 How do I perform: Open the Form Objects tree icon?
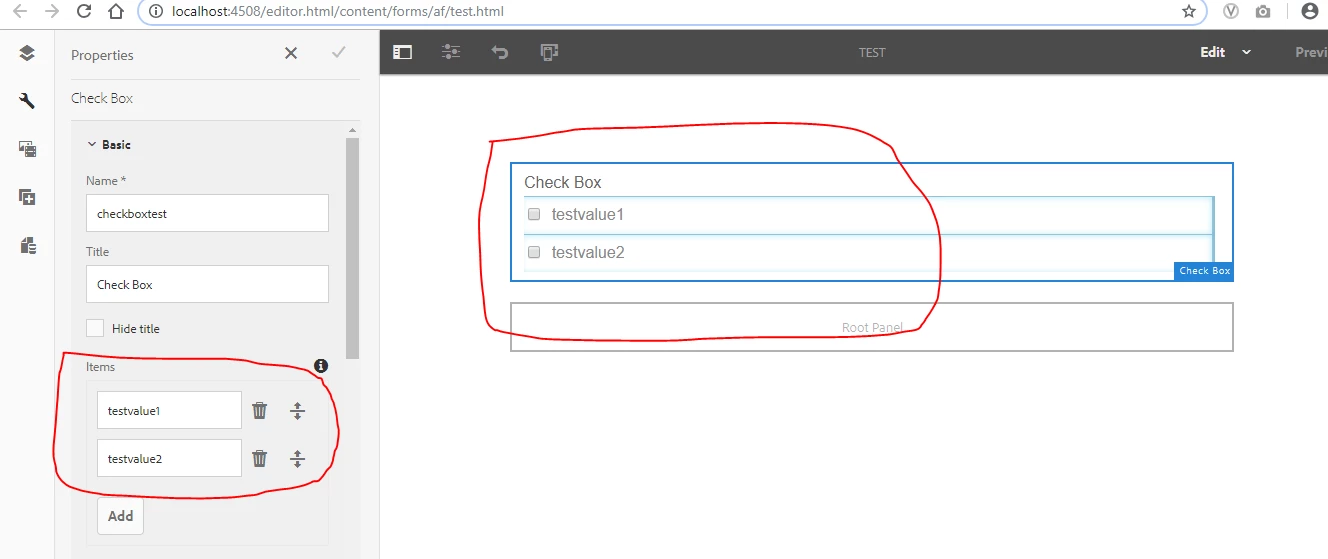27,245
